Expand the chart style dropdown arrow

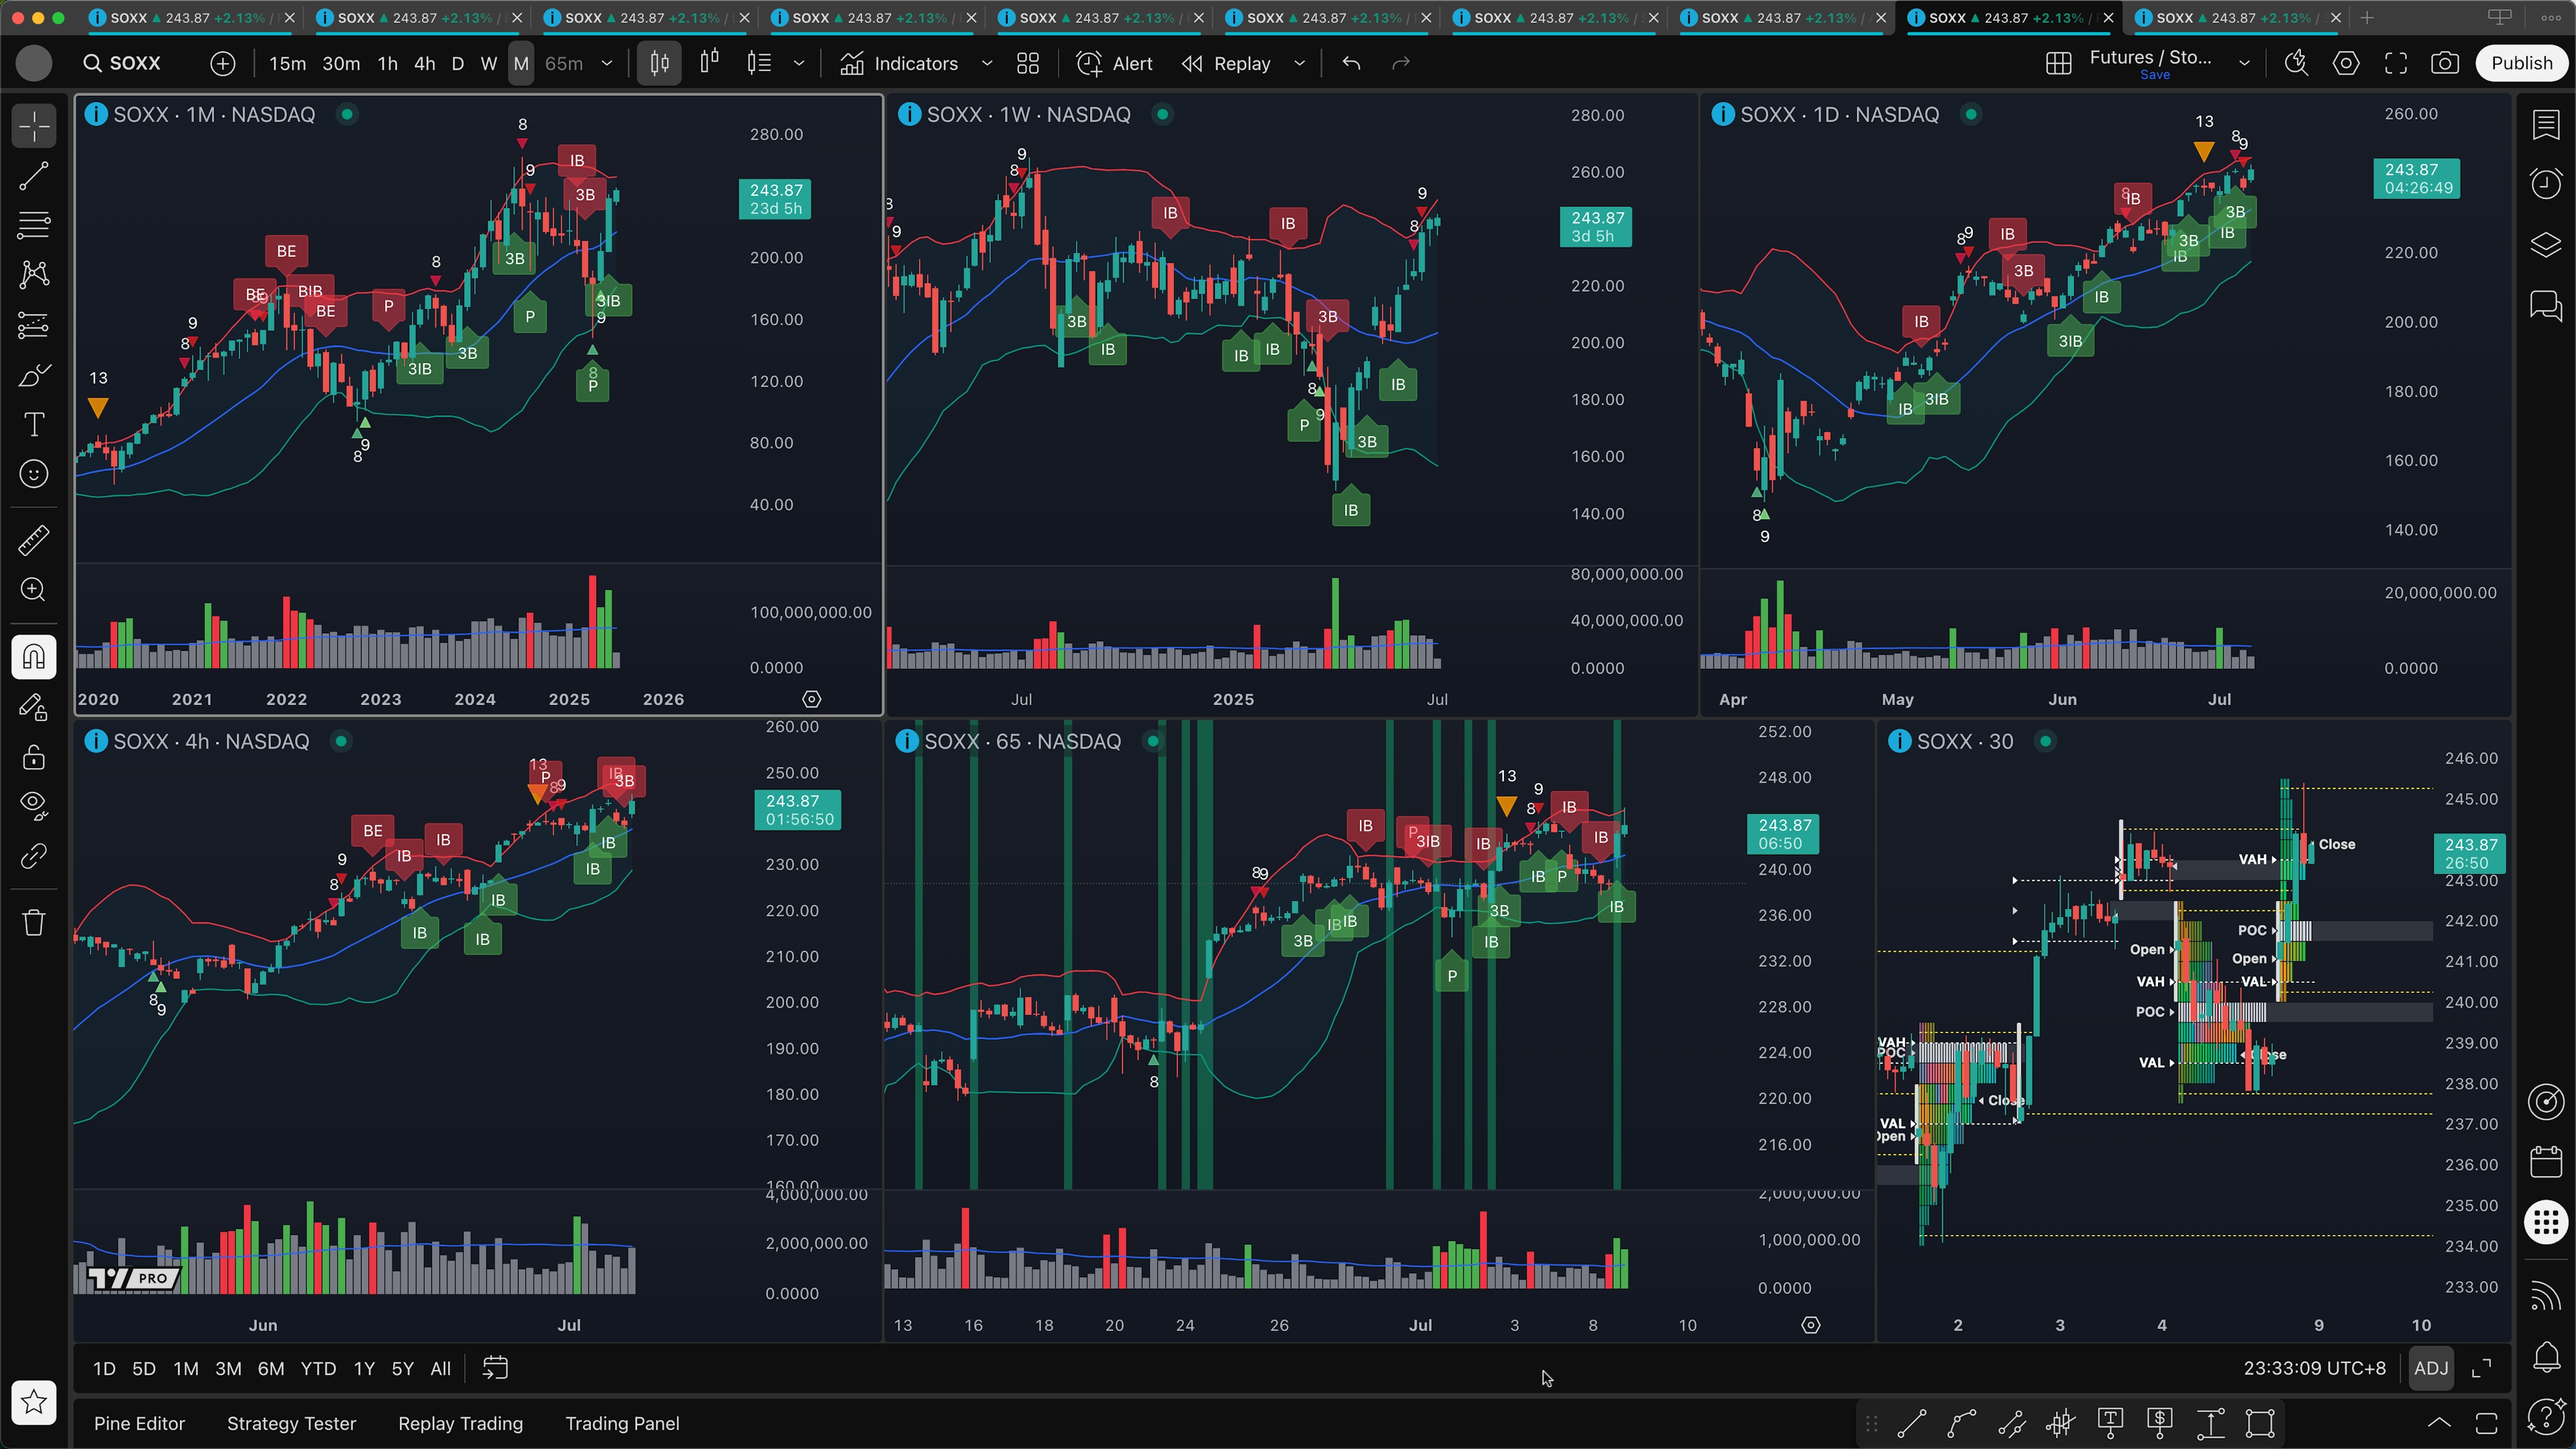[799, 63]
